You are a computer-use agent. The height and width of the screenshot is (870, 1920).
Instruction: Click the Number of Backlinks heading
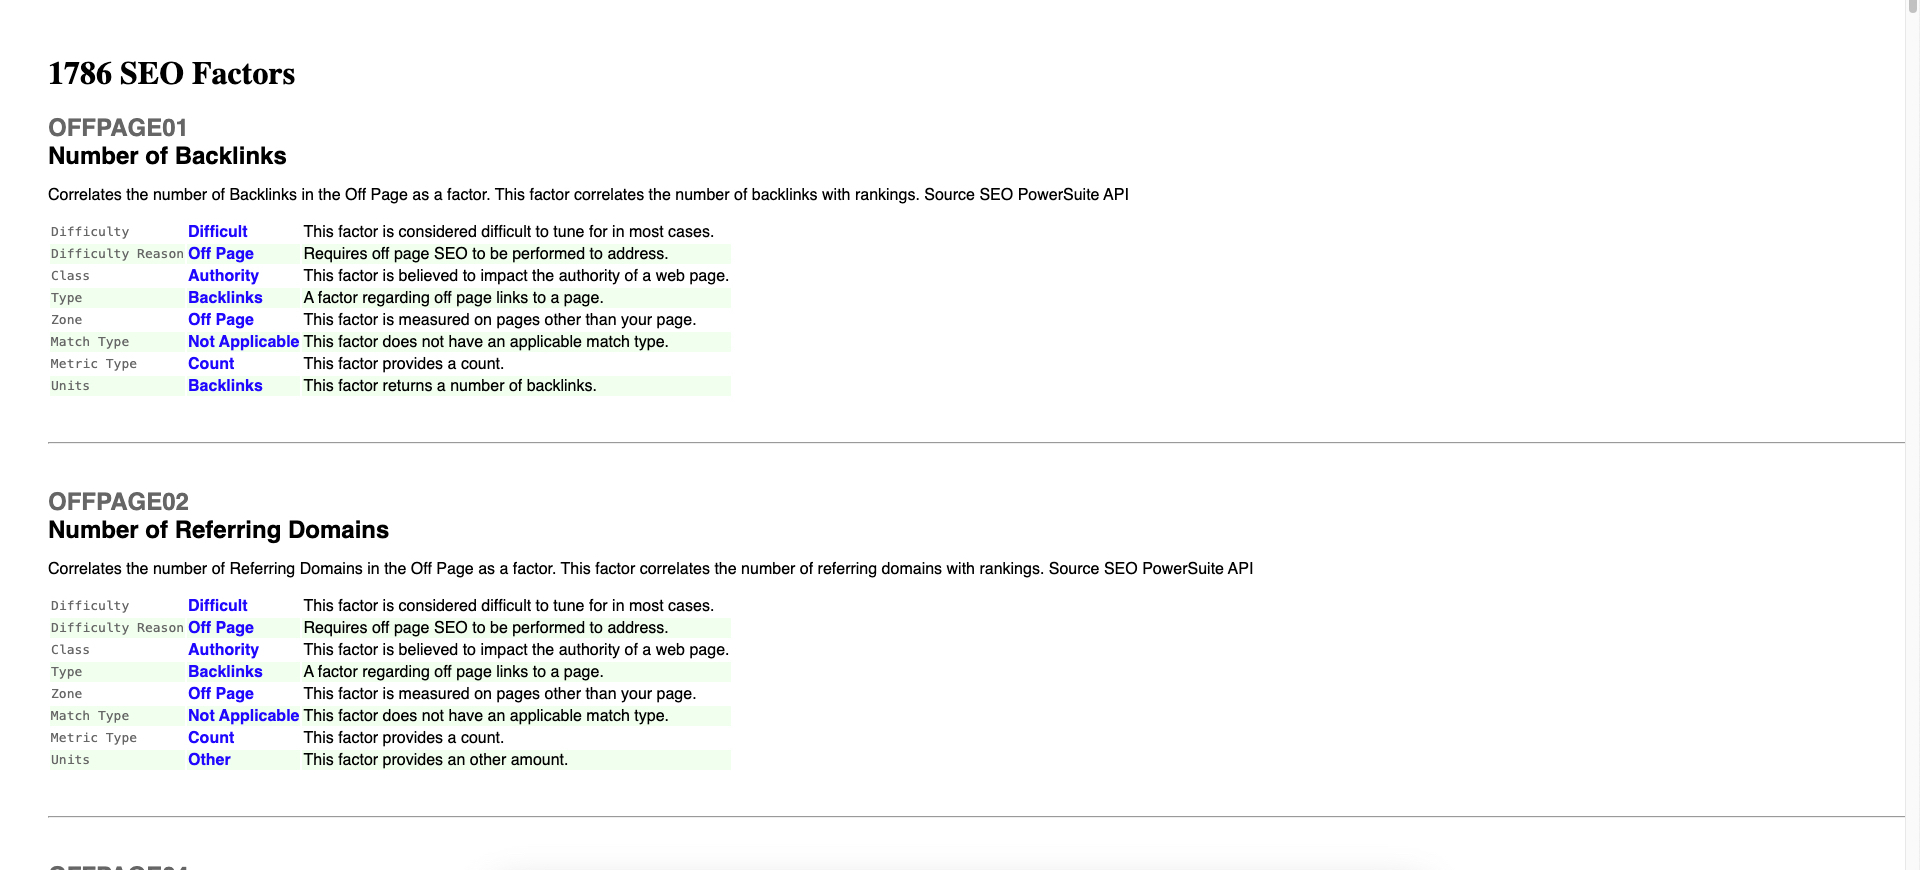tap(167, 156)
